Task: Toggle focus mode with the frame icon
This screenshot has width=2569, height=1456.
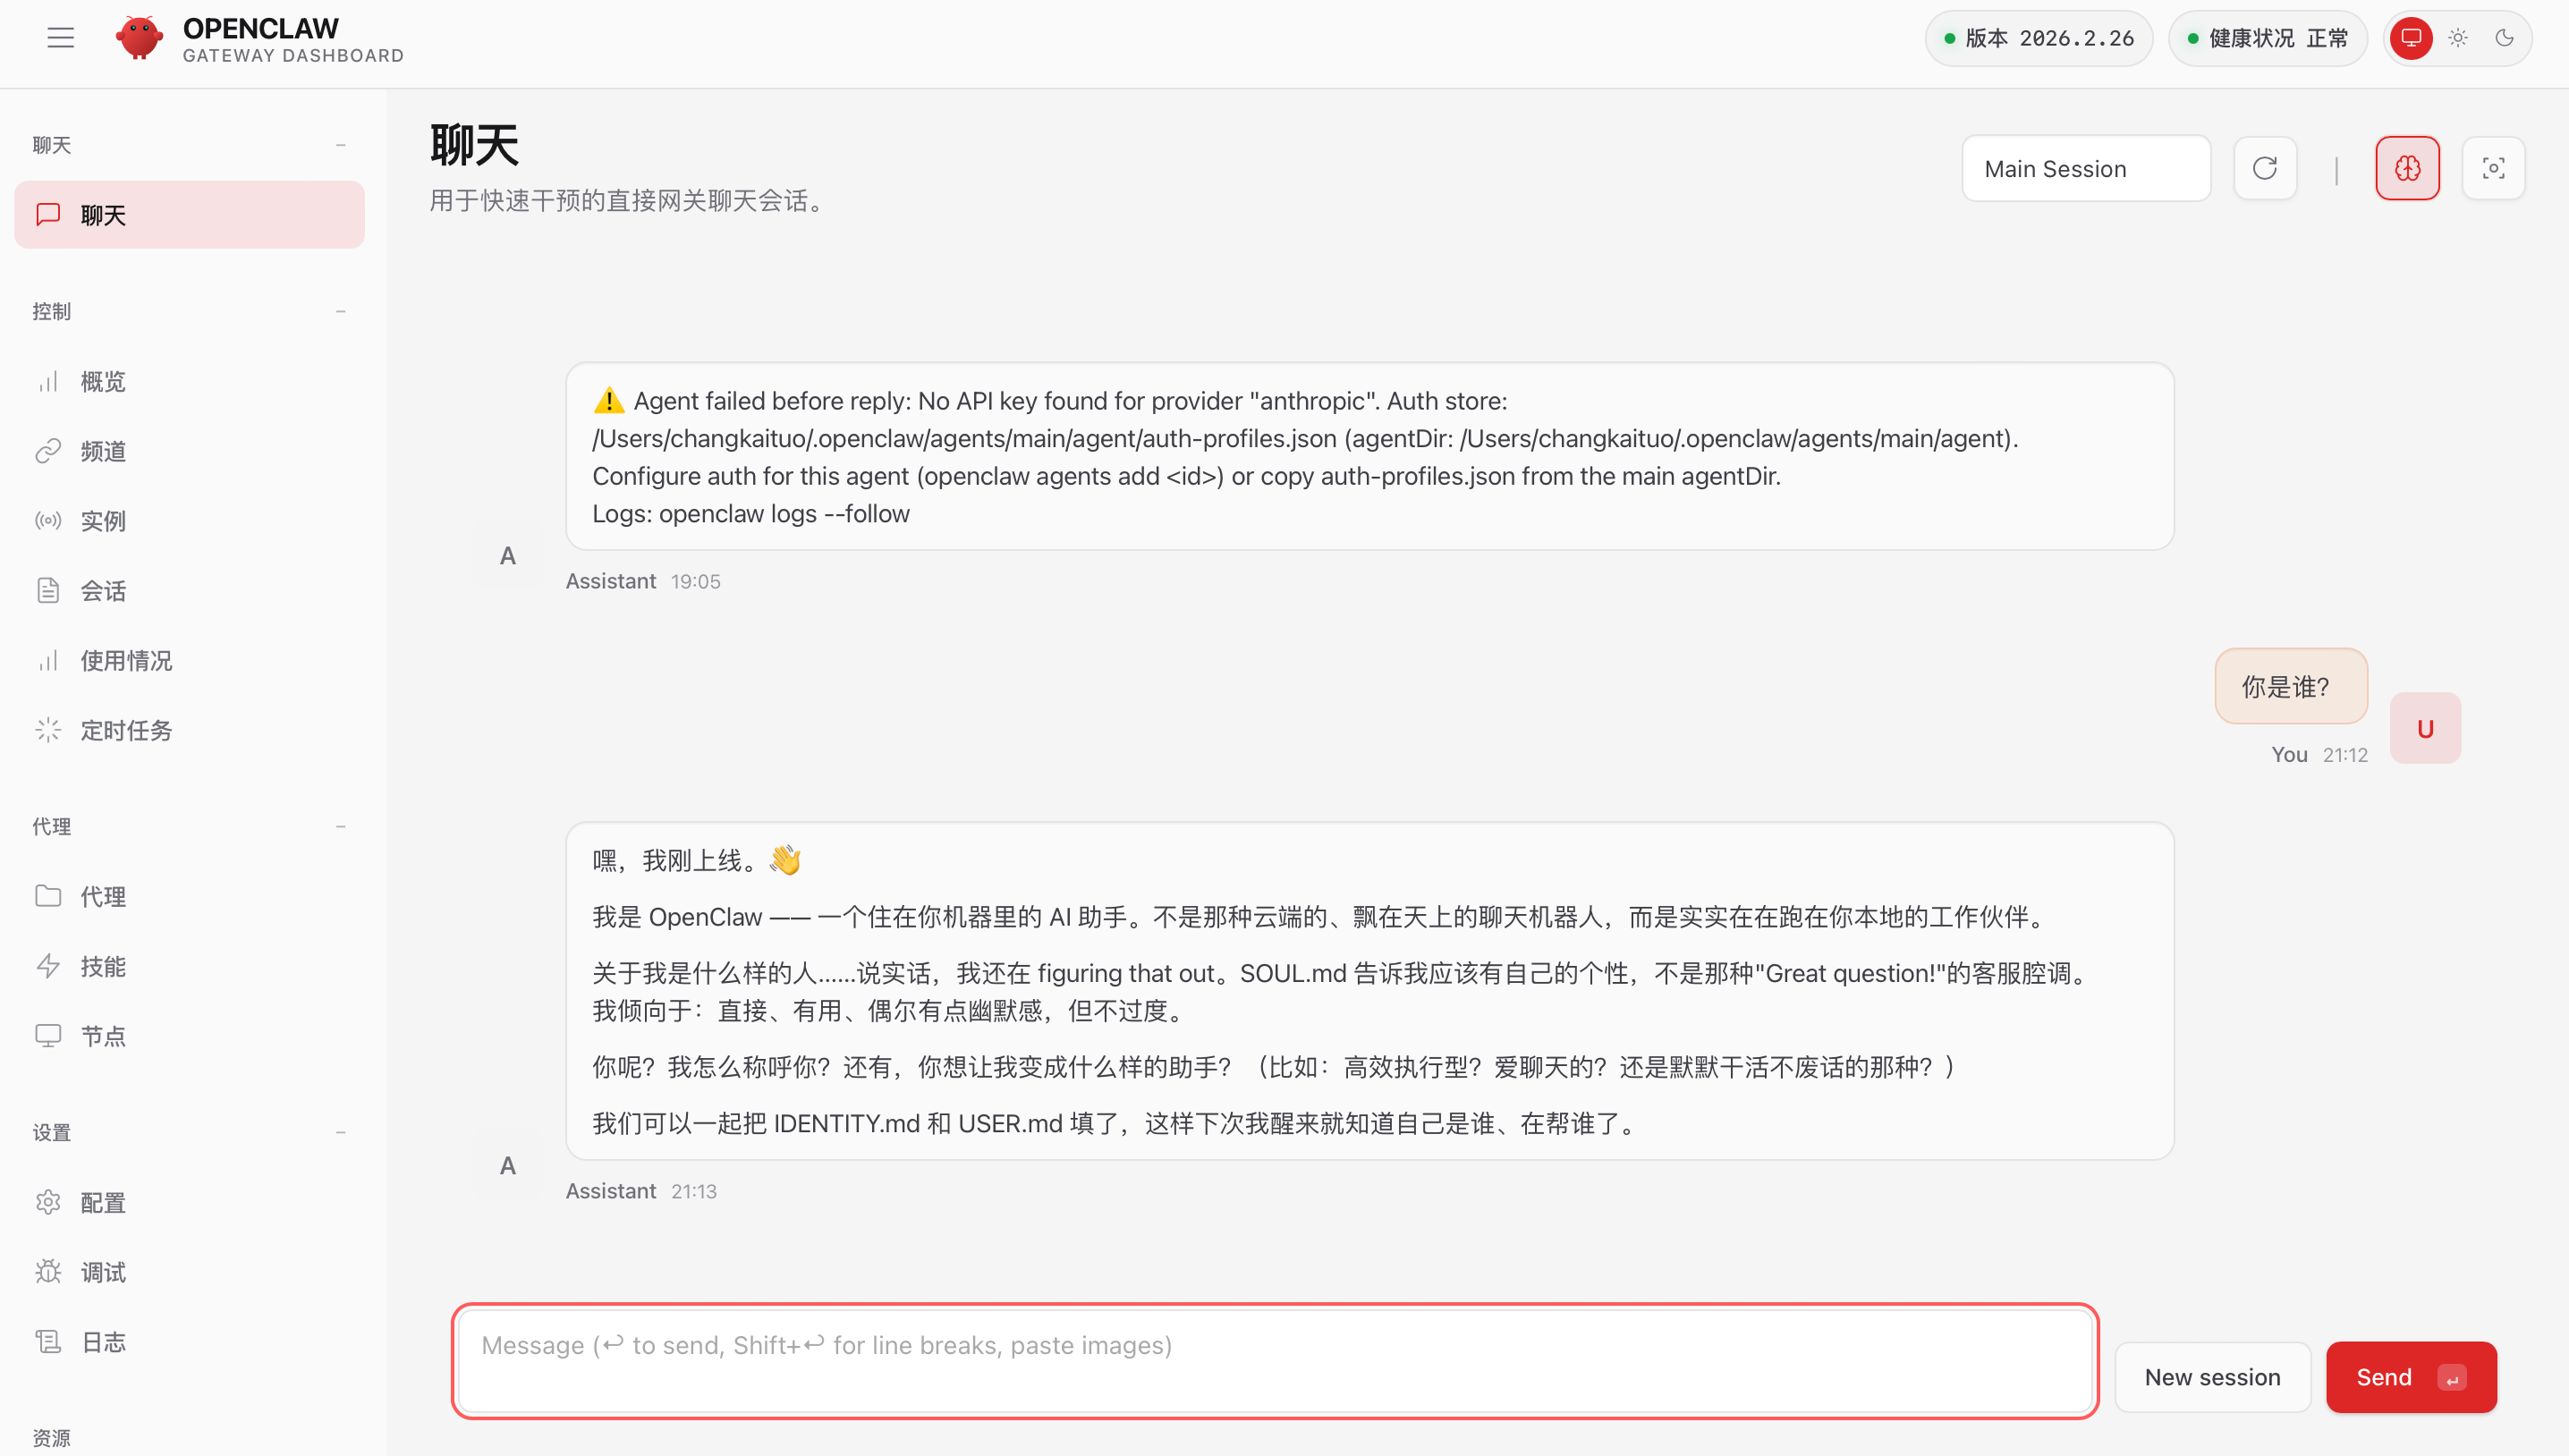Action: point(2493,168)
